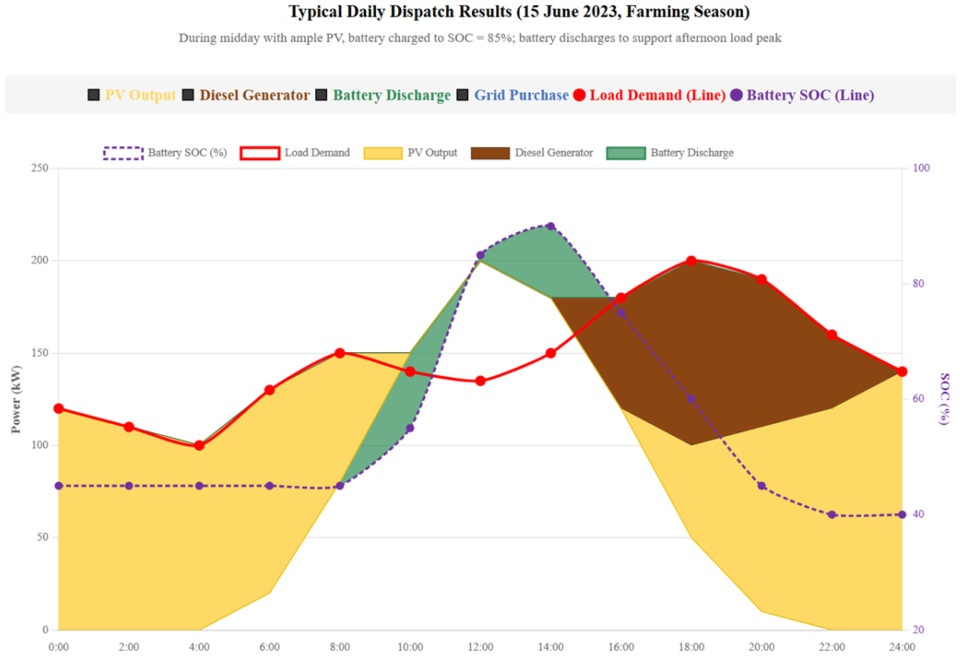Click the black square beside Grid Purchase
The height and width of the screenshot is (658, 960).
point(463,95)
